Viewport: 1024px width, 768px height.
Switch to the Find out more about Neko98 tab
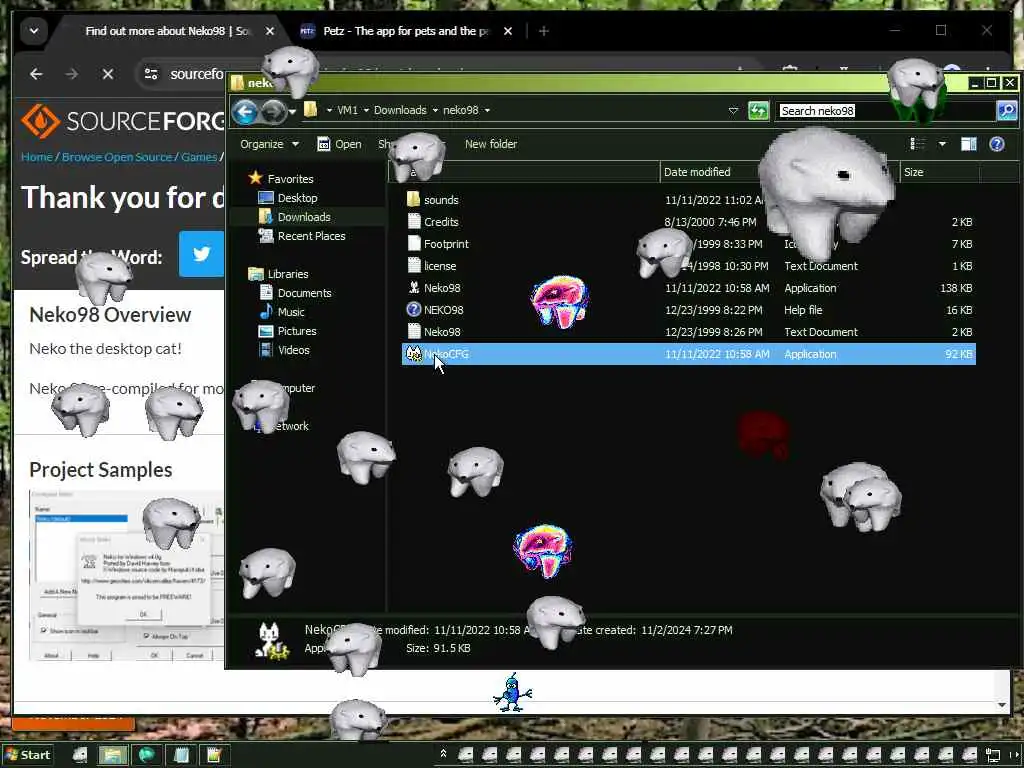167,31
